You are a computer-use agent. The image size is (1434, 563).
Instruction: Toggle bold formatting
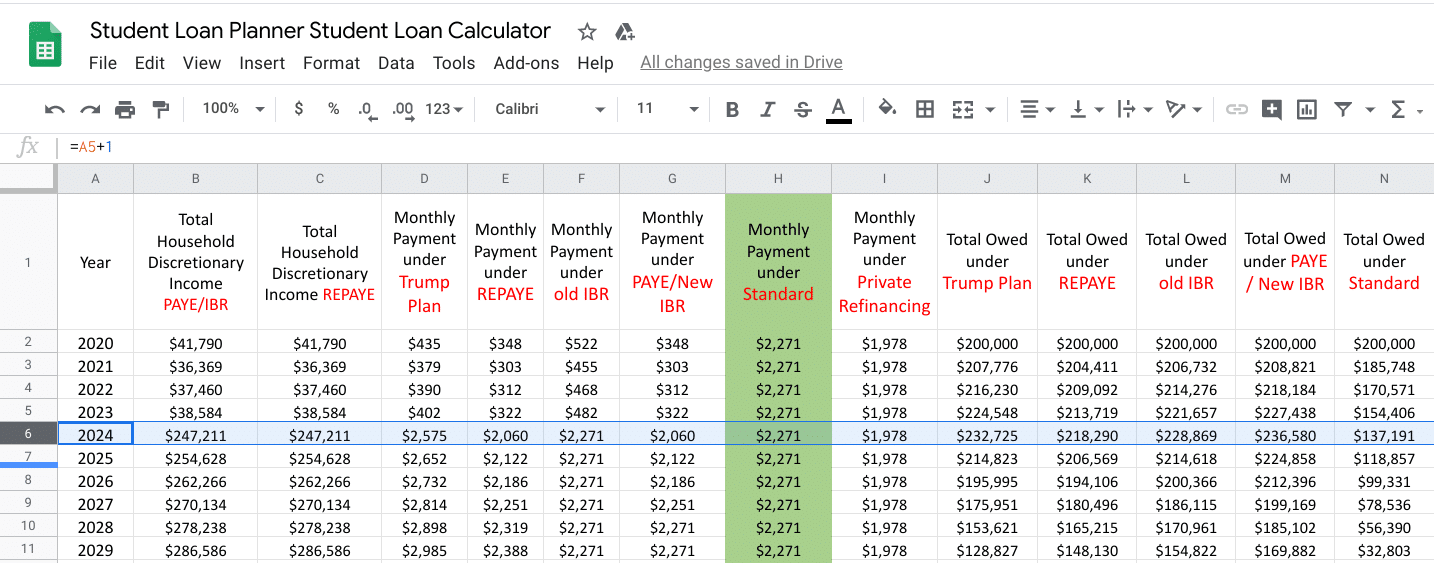(x=732, y=109)
